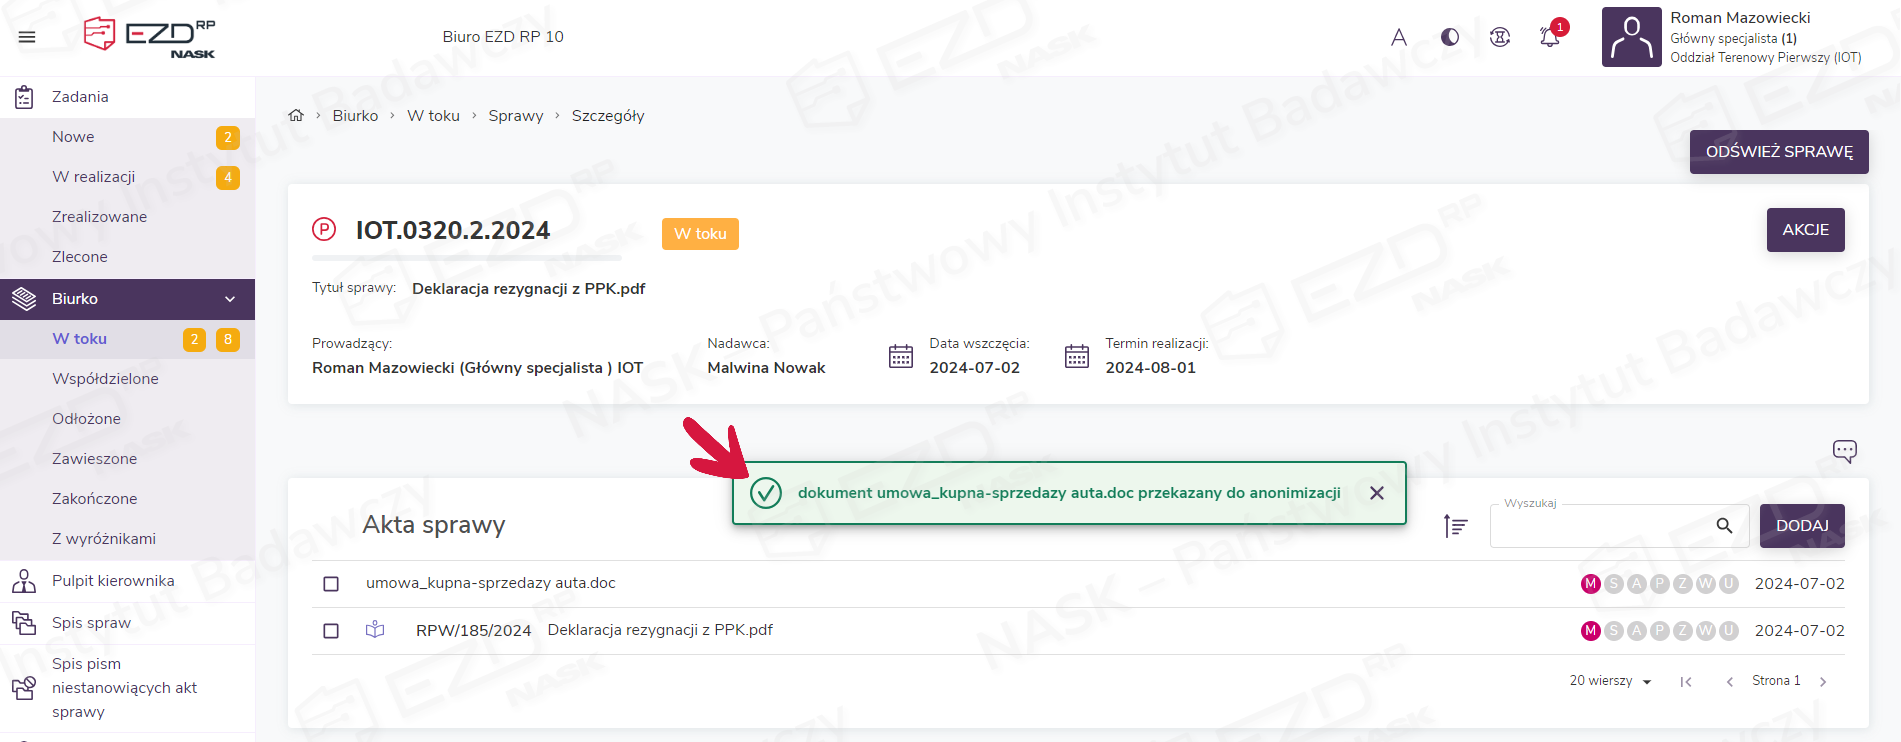Click the Wyszukaj search field
Viewport: 1901px width, 742px height.
pyautogui.click(x=1600, y=526)
